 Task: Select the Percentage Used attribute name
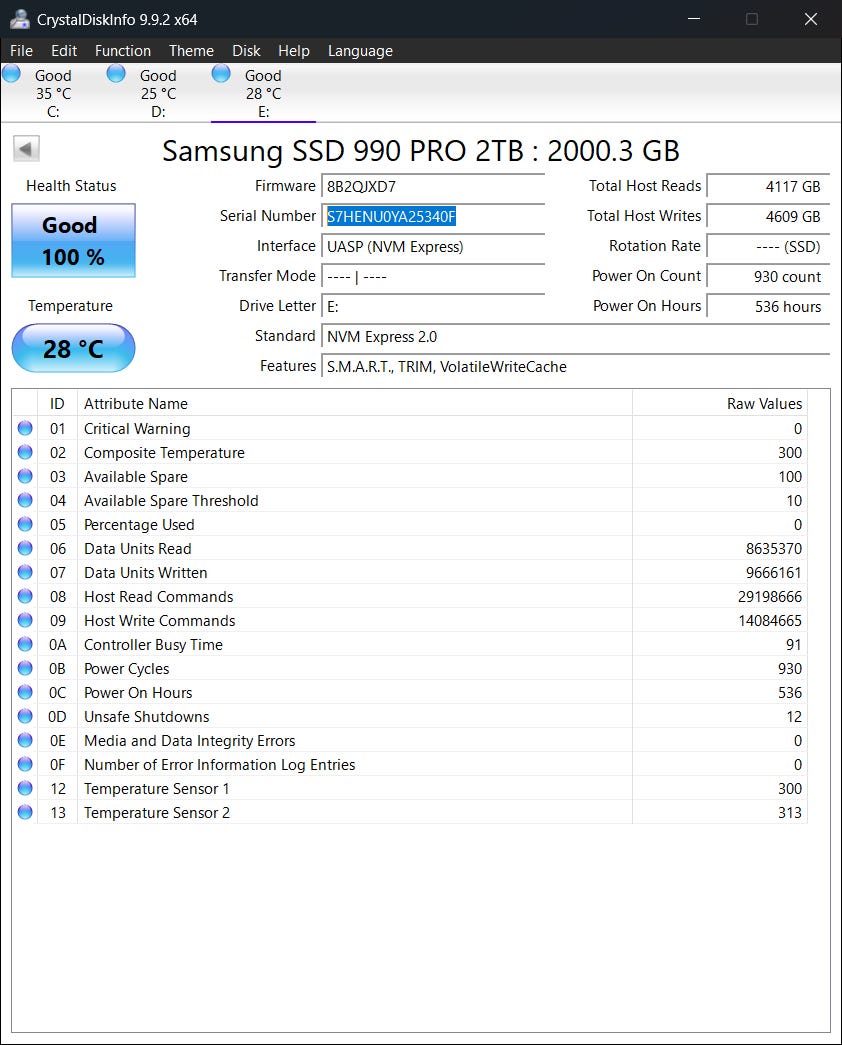point(139,524)
